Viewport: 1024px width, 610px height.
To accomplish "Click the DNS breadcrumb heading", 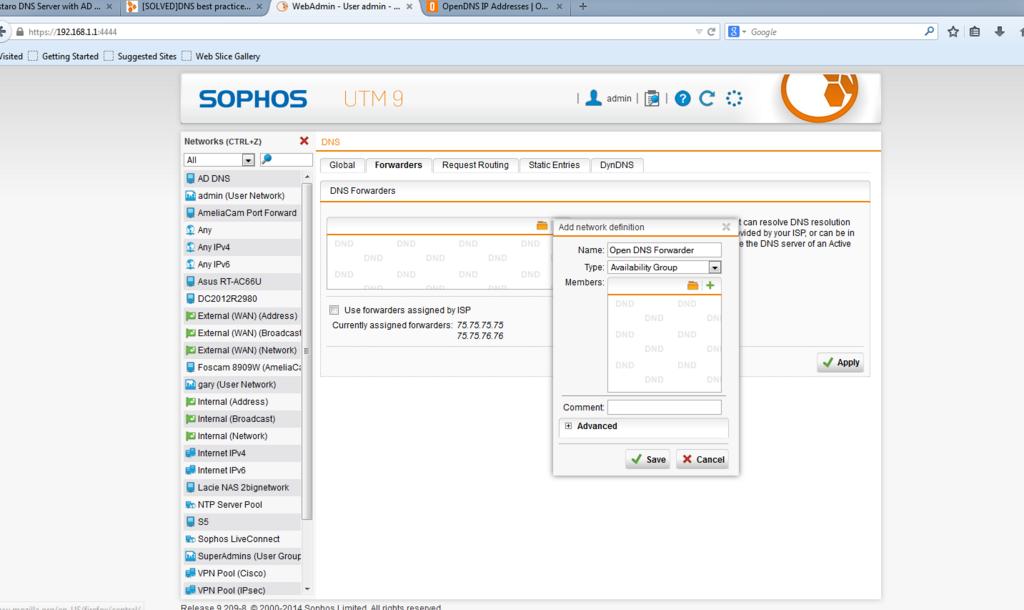I will [330, 142].
